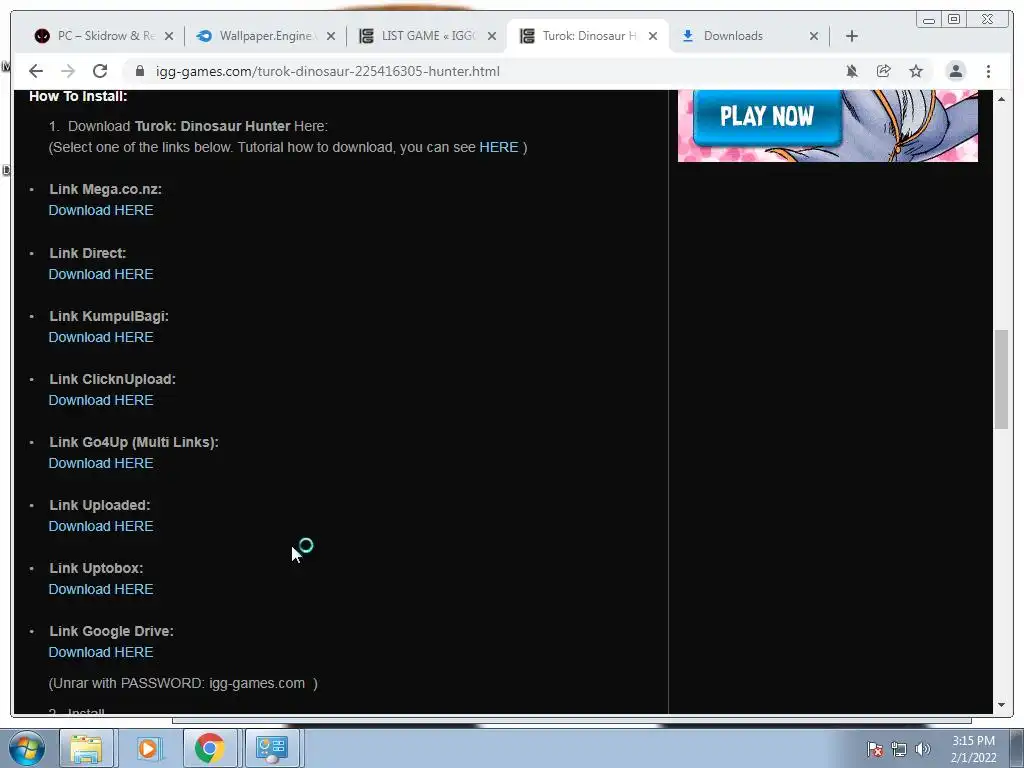Share this page via share icon
Image resolution: width=1024 pixels, height=768 pixels.
pos(884,71)
